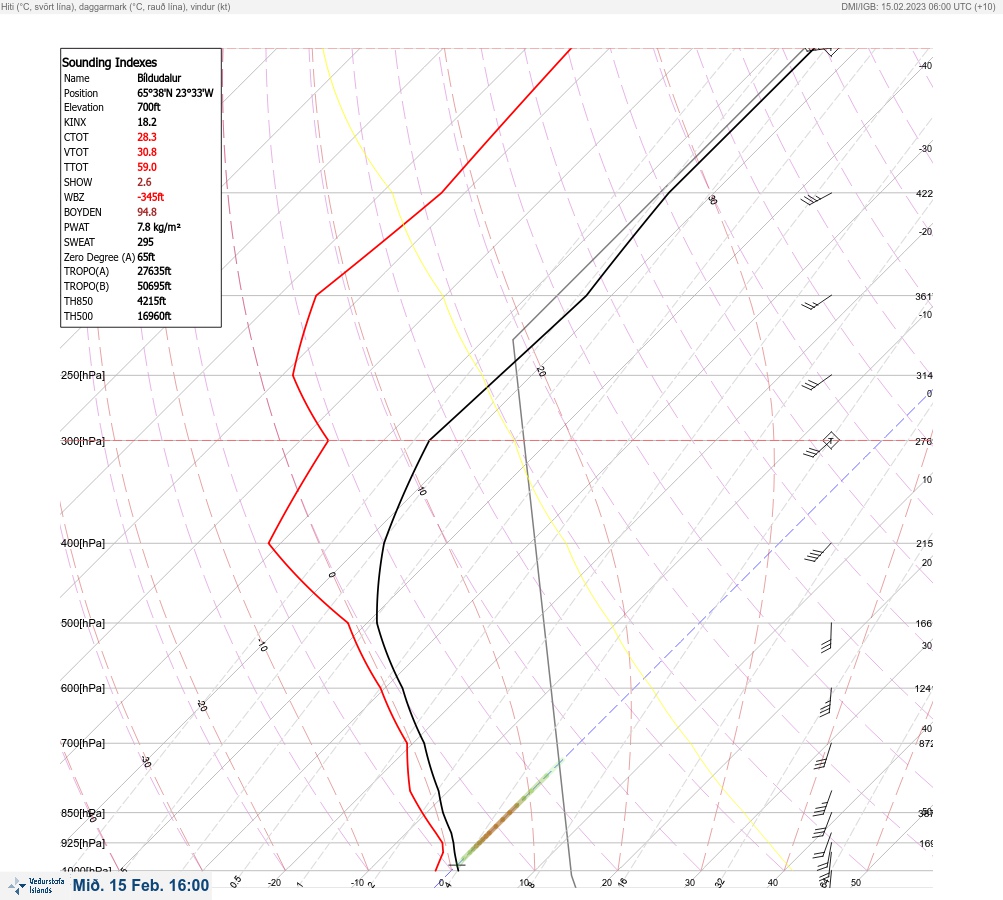This screenshot has width=1003, height=900.
Task: Click the Zero Degree (A) value 65ft
Action: pos(146,257)
